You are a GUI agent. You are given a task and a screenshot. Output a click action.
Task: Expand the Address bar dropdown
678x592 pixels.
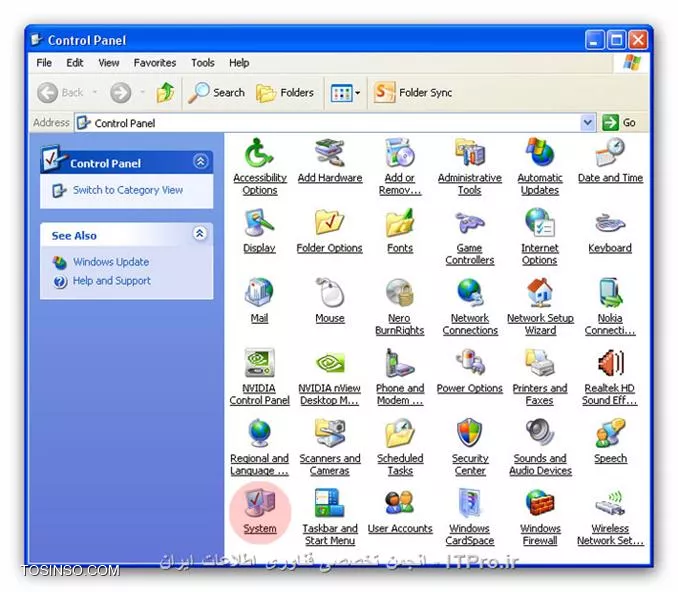587,123
